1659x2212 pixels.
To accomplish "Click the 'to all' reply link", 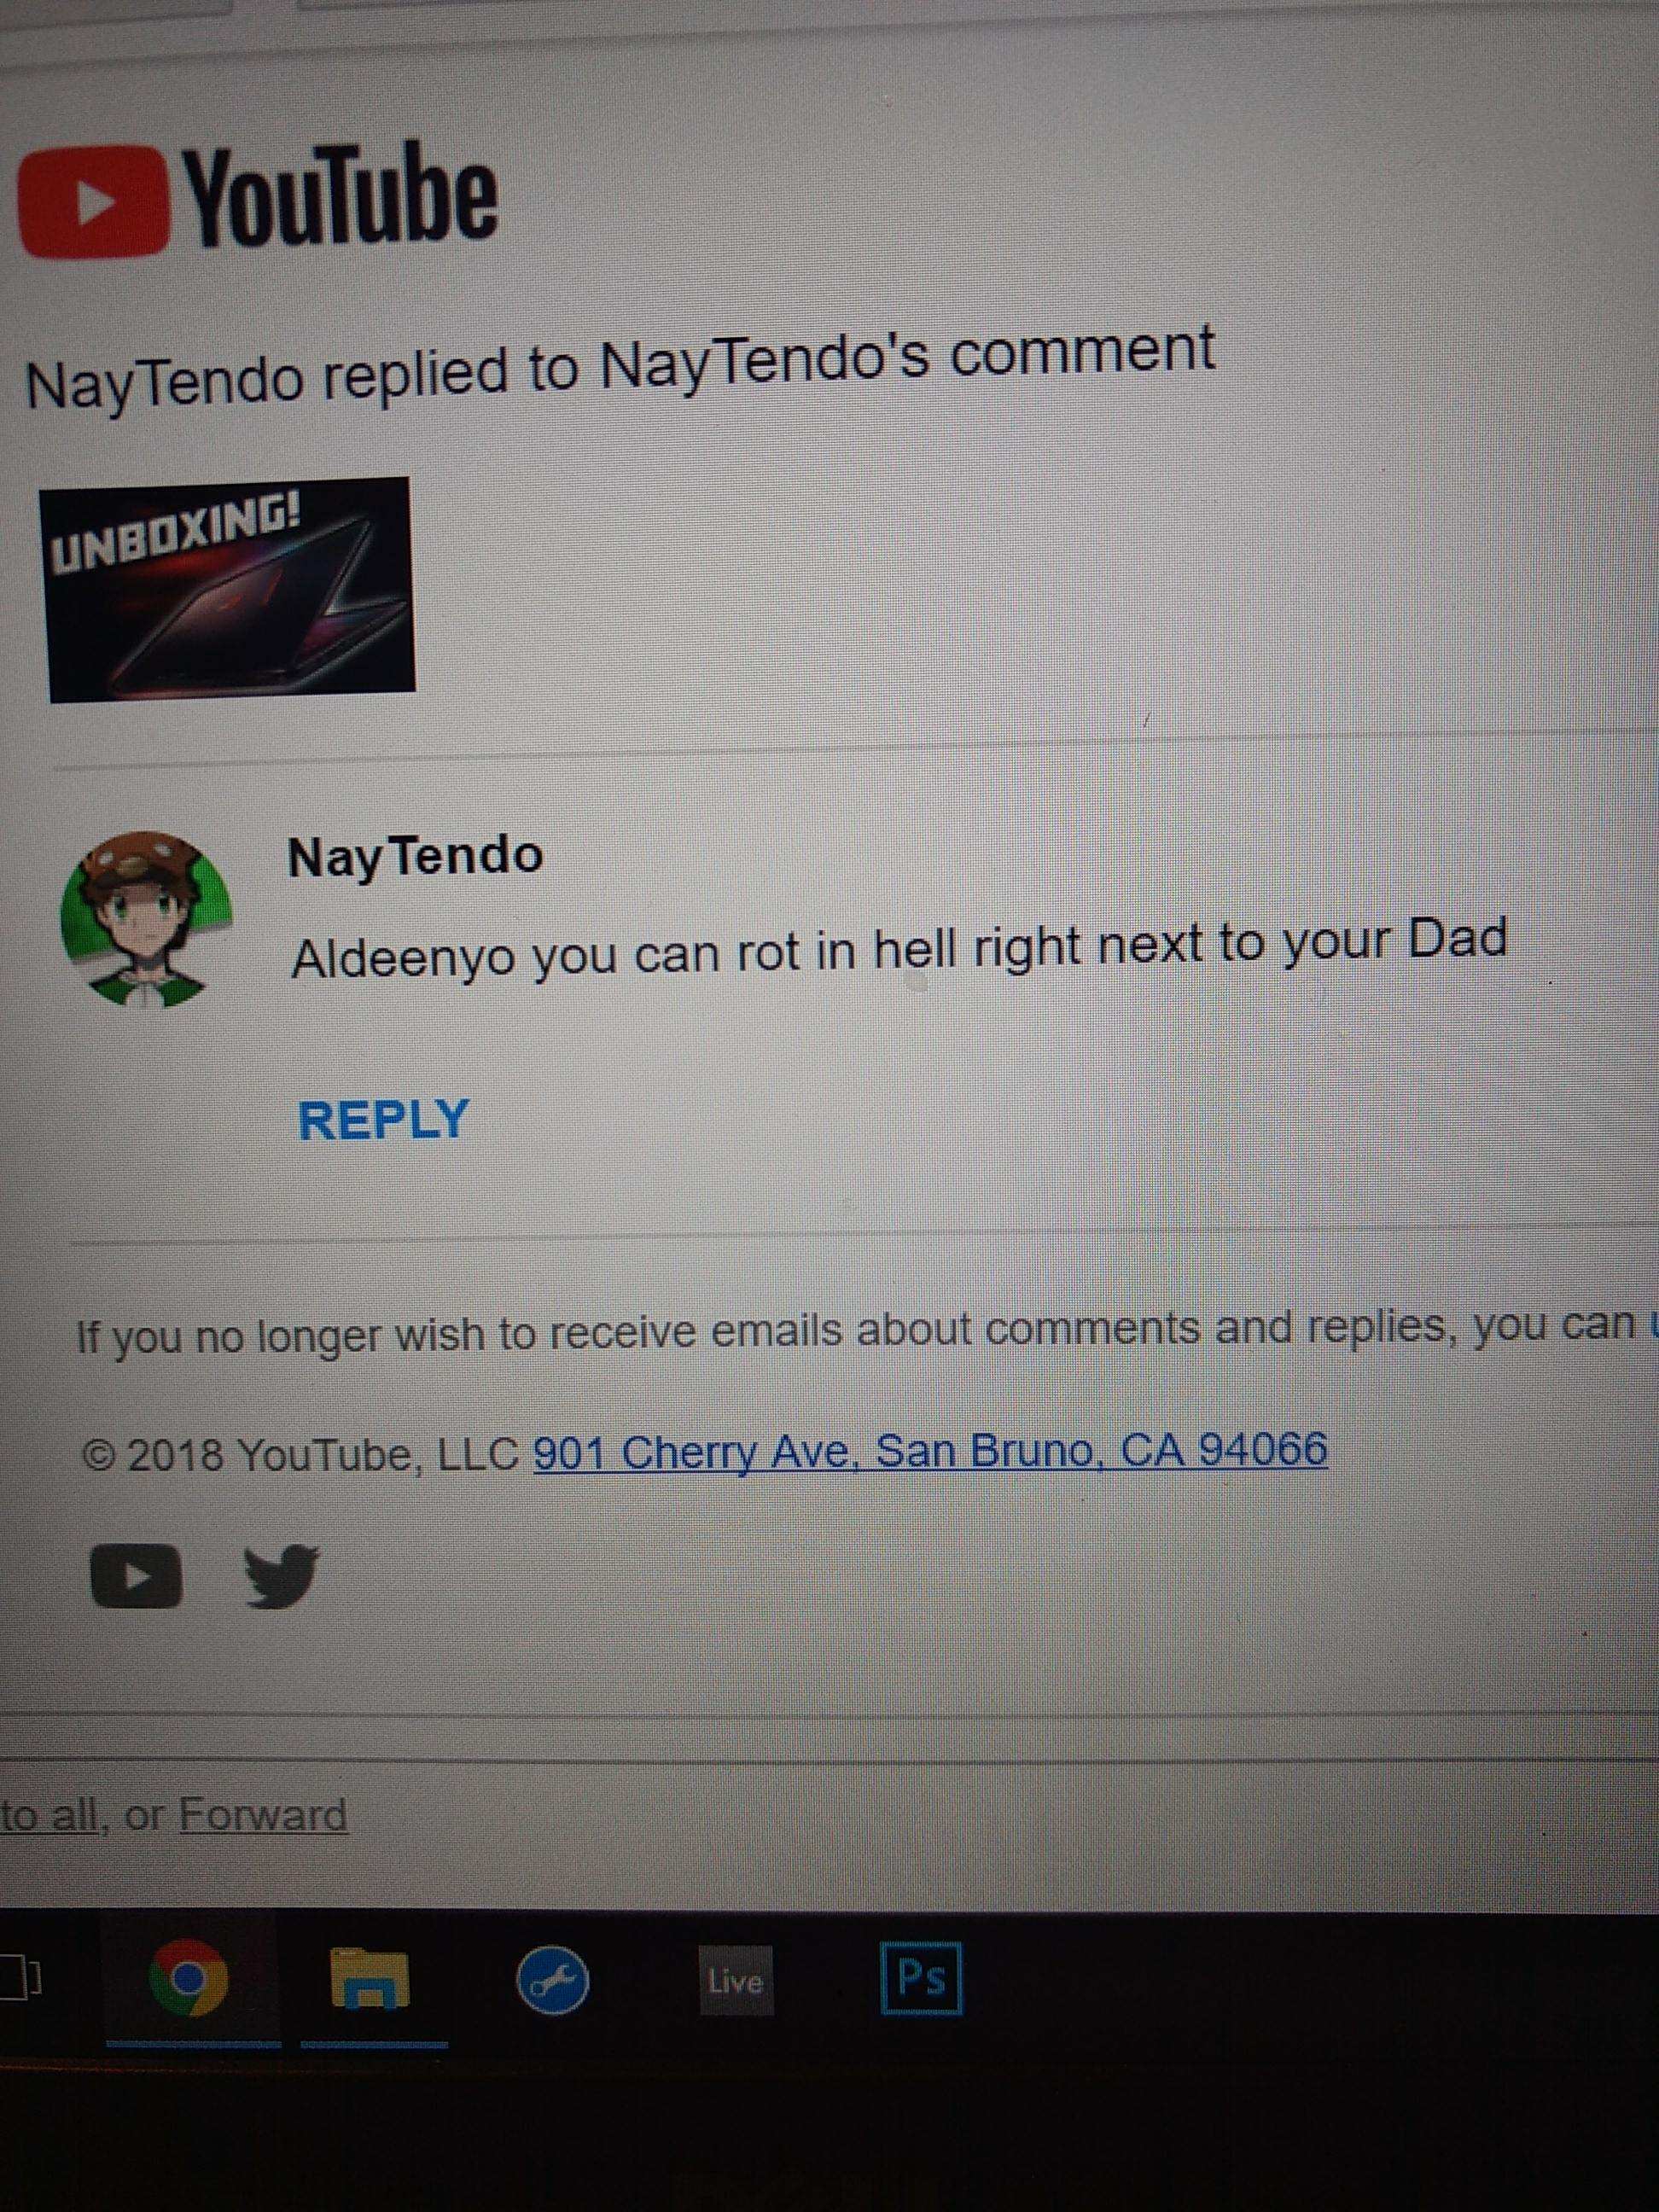I will point(49,1815).
